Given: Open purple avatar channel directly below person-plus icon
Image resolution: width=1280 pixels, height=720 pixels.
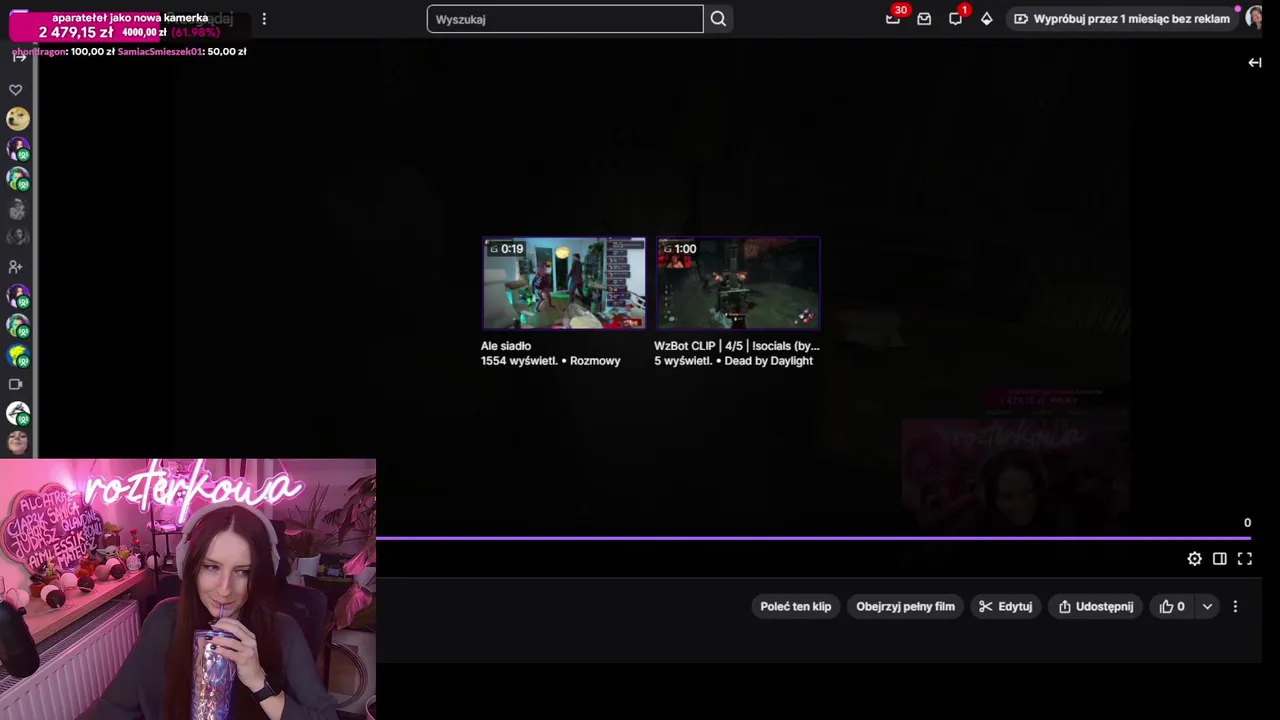Looking at the screenshot, I should point(17,296).
